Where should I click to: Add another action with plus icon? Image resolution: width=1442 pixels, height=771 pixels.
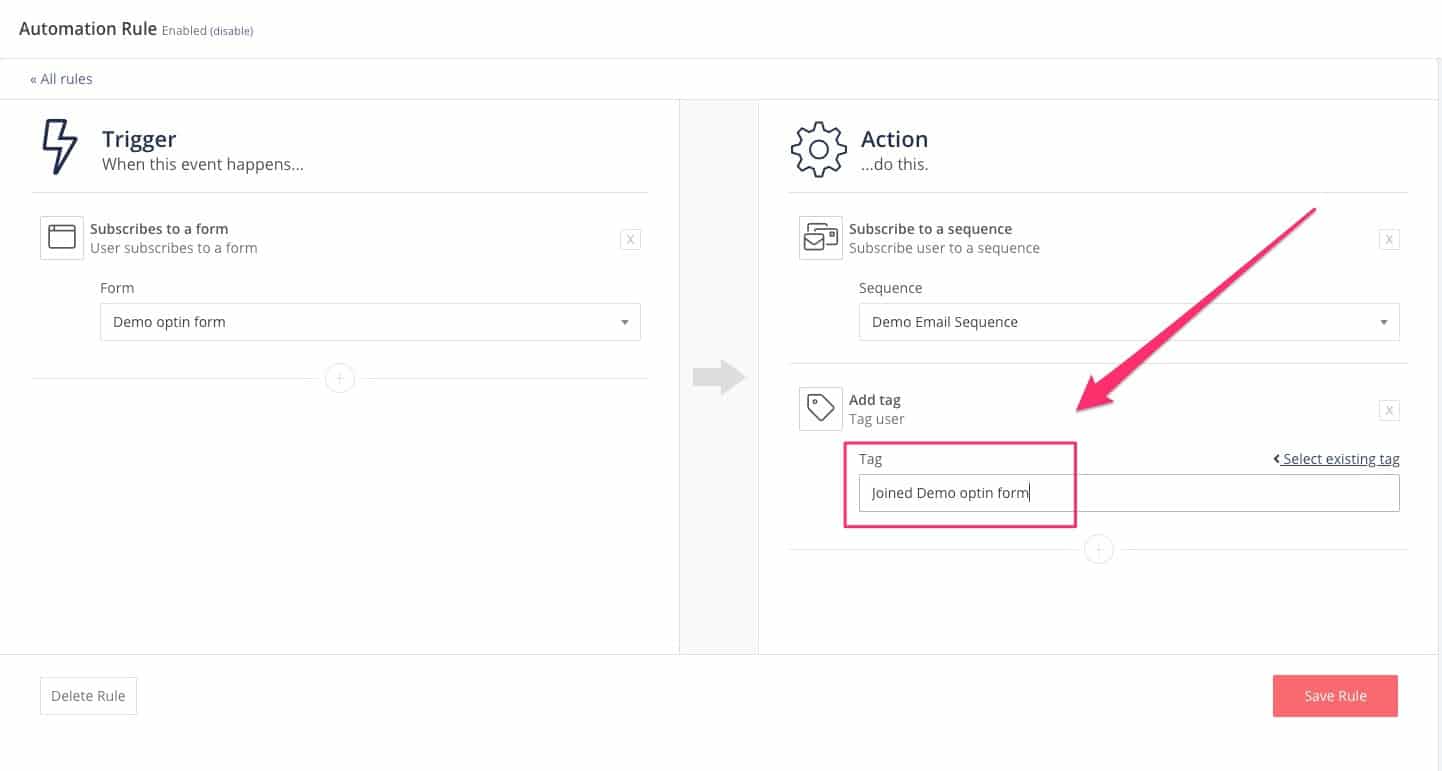pos(1098,549)
